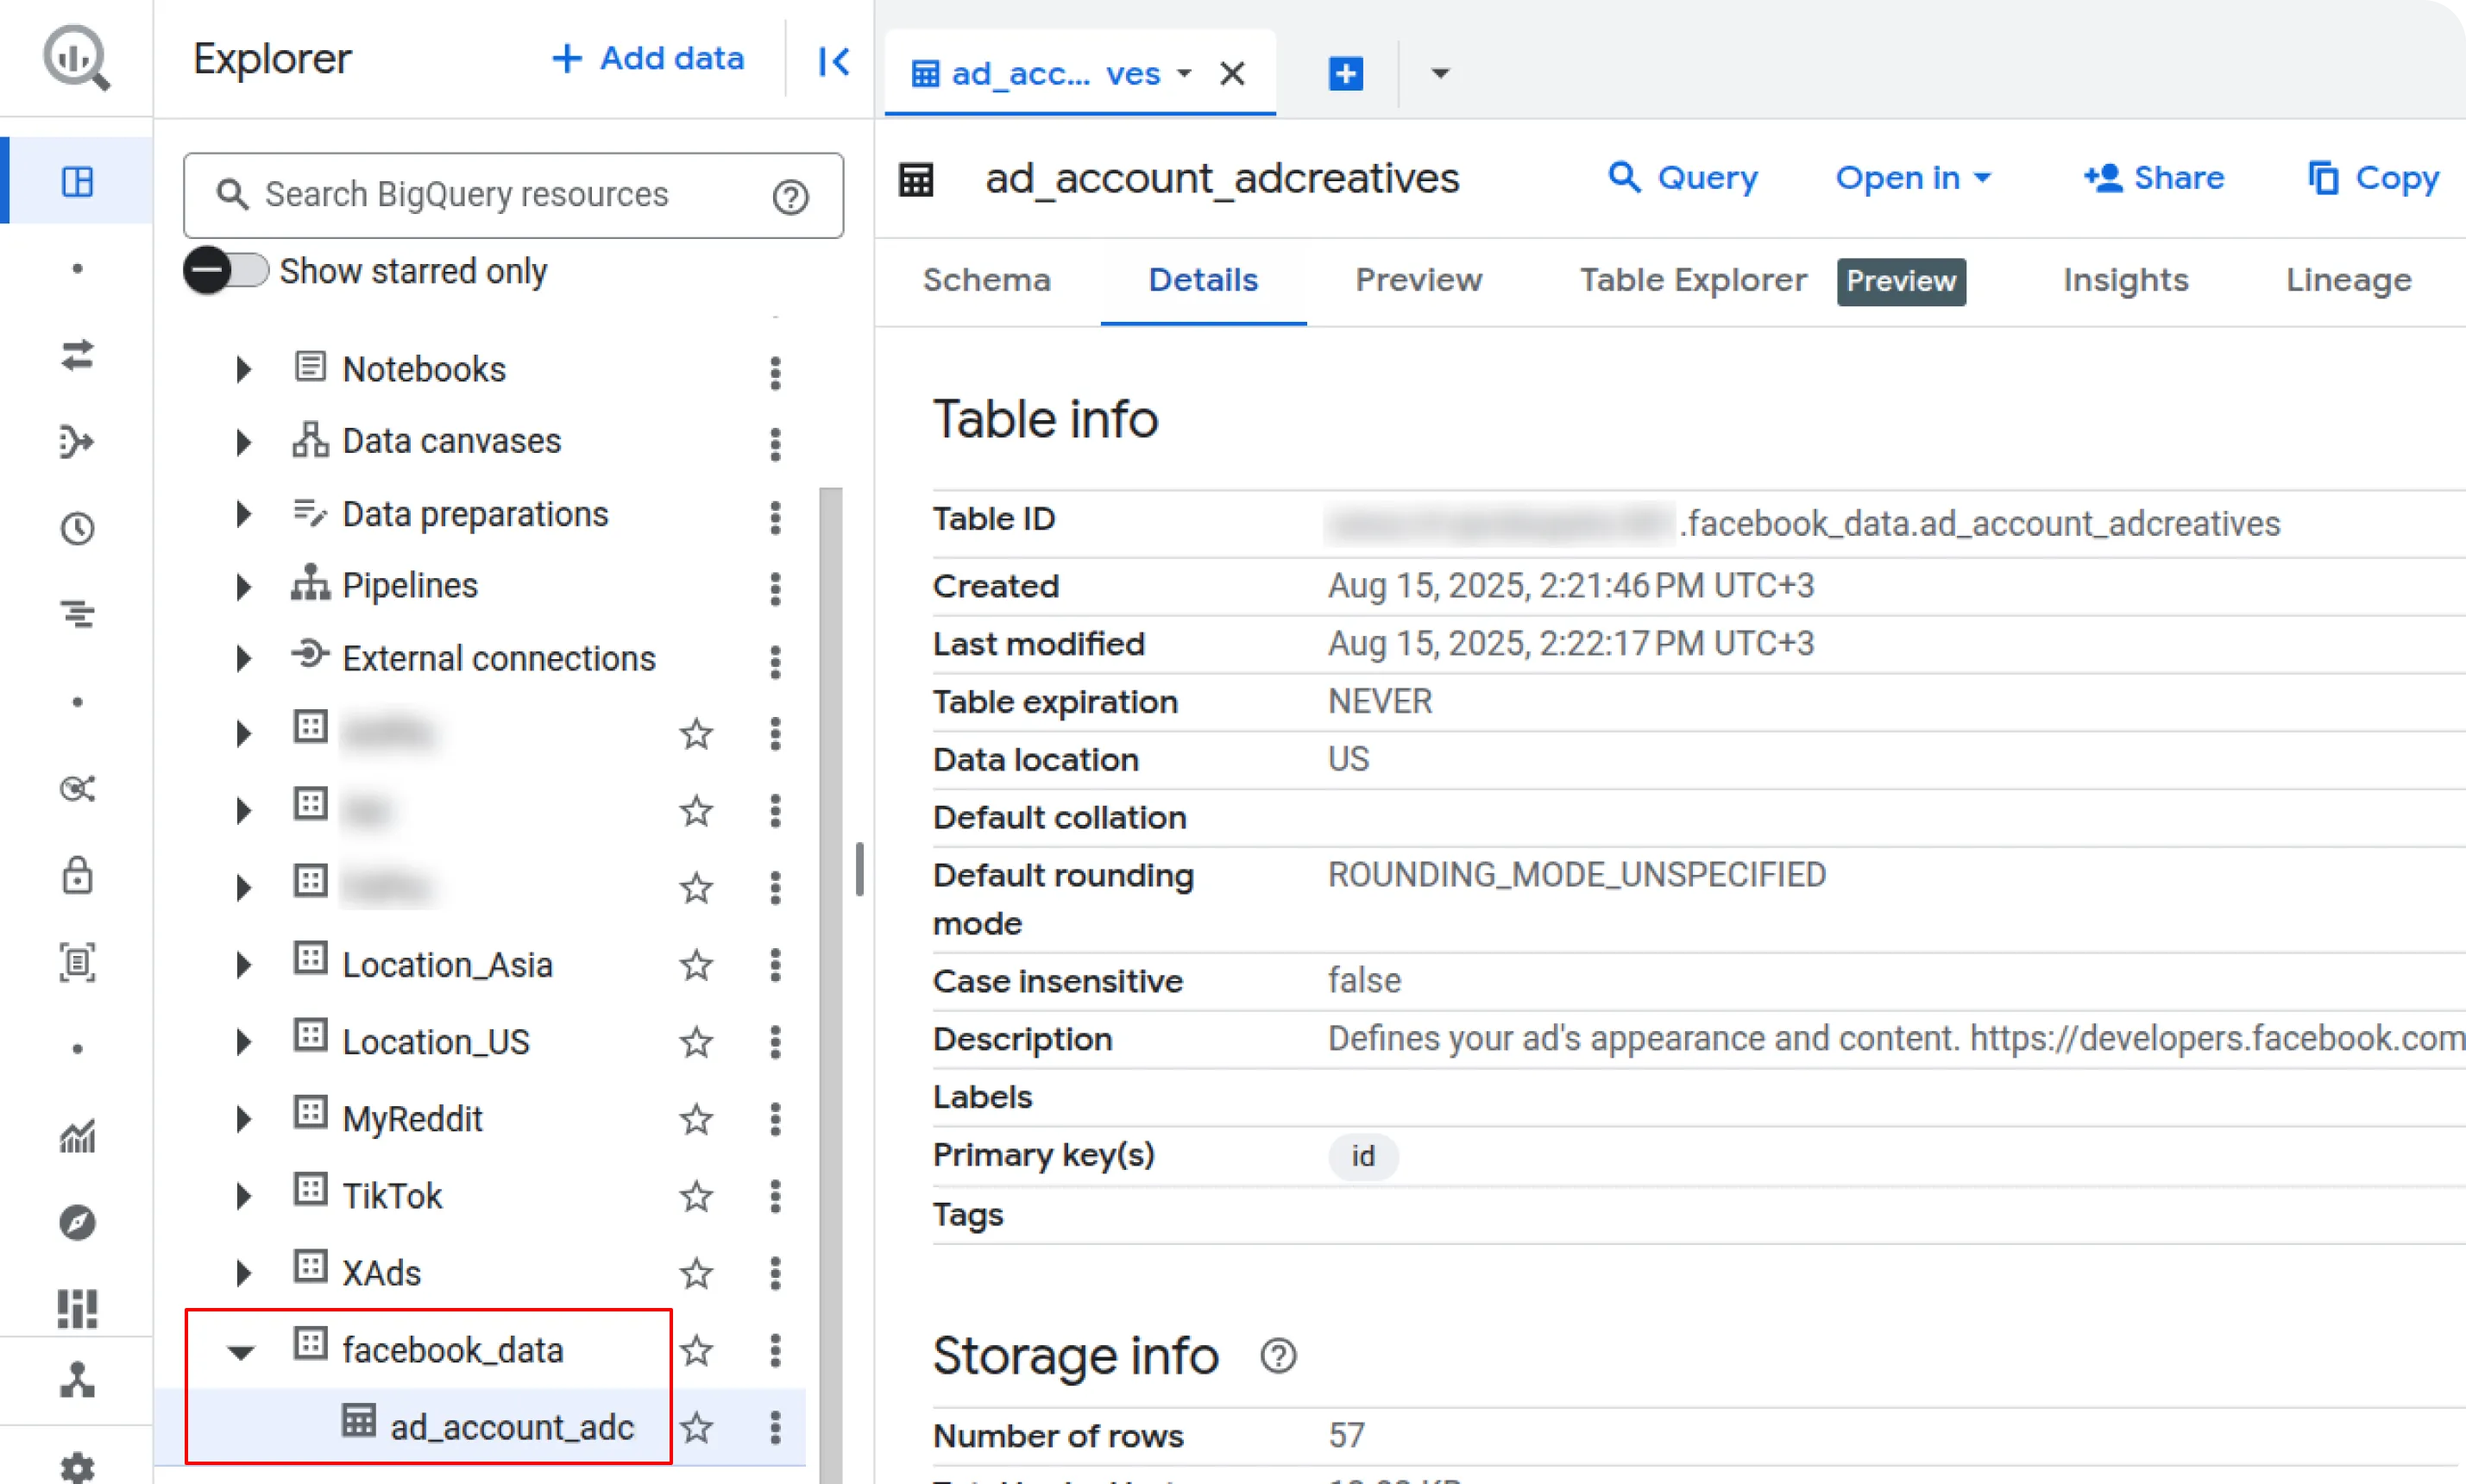Open the Open in dropdown
The width and height of the screenshot is (2466, 1484).
(1912, 178)
